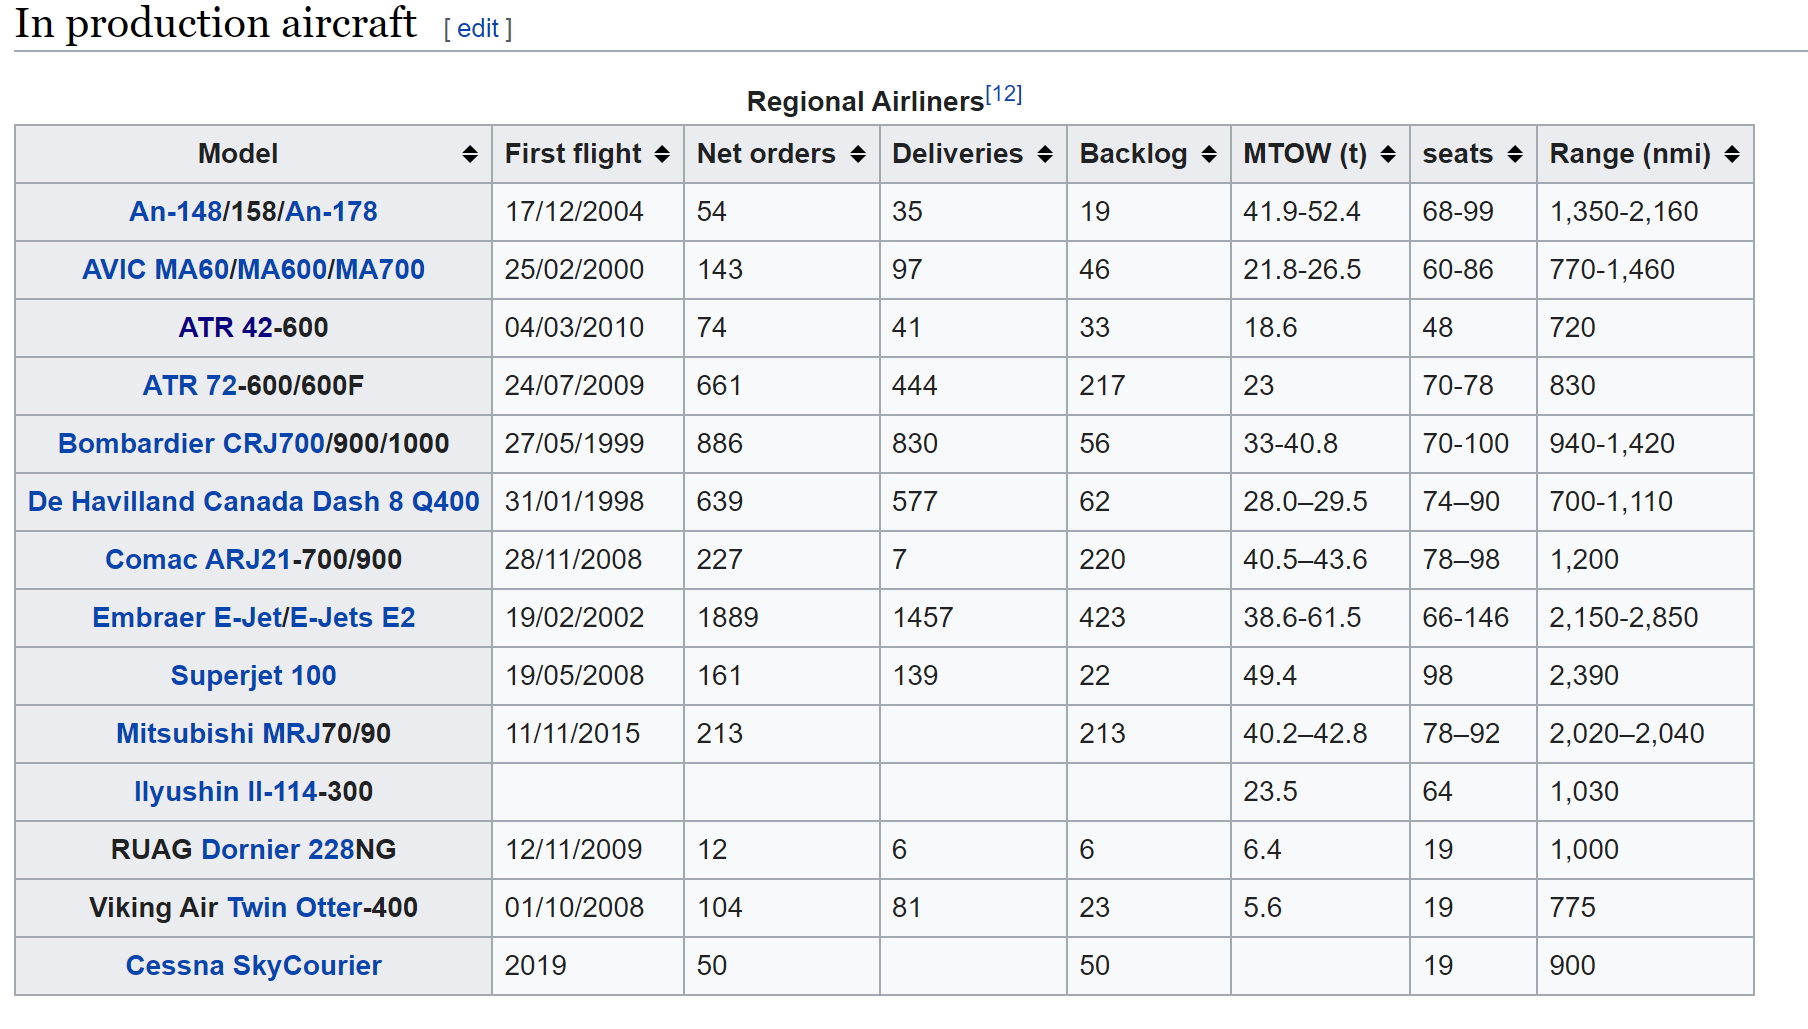
Task: Click the Range (nmi) sort arrows
Action: tap(1732, 154)
